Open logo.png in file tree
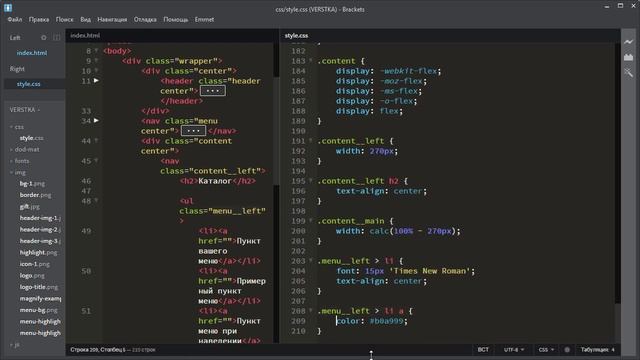 tap(32, 276)
